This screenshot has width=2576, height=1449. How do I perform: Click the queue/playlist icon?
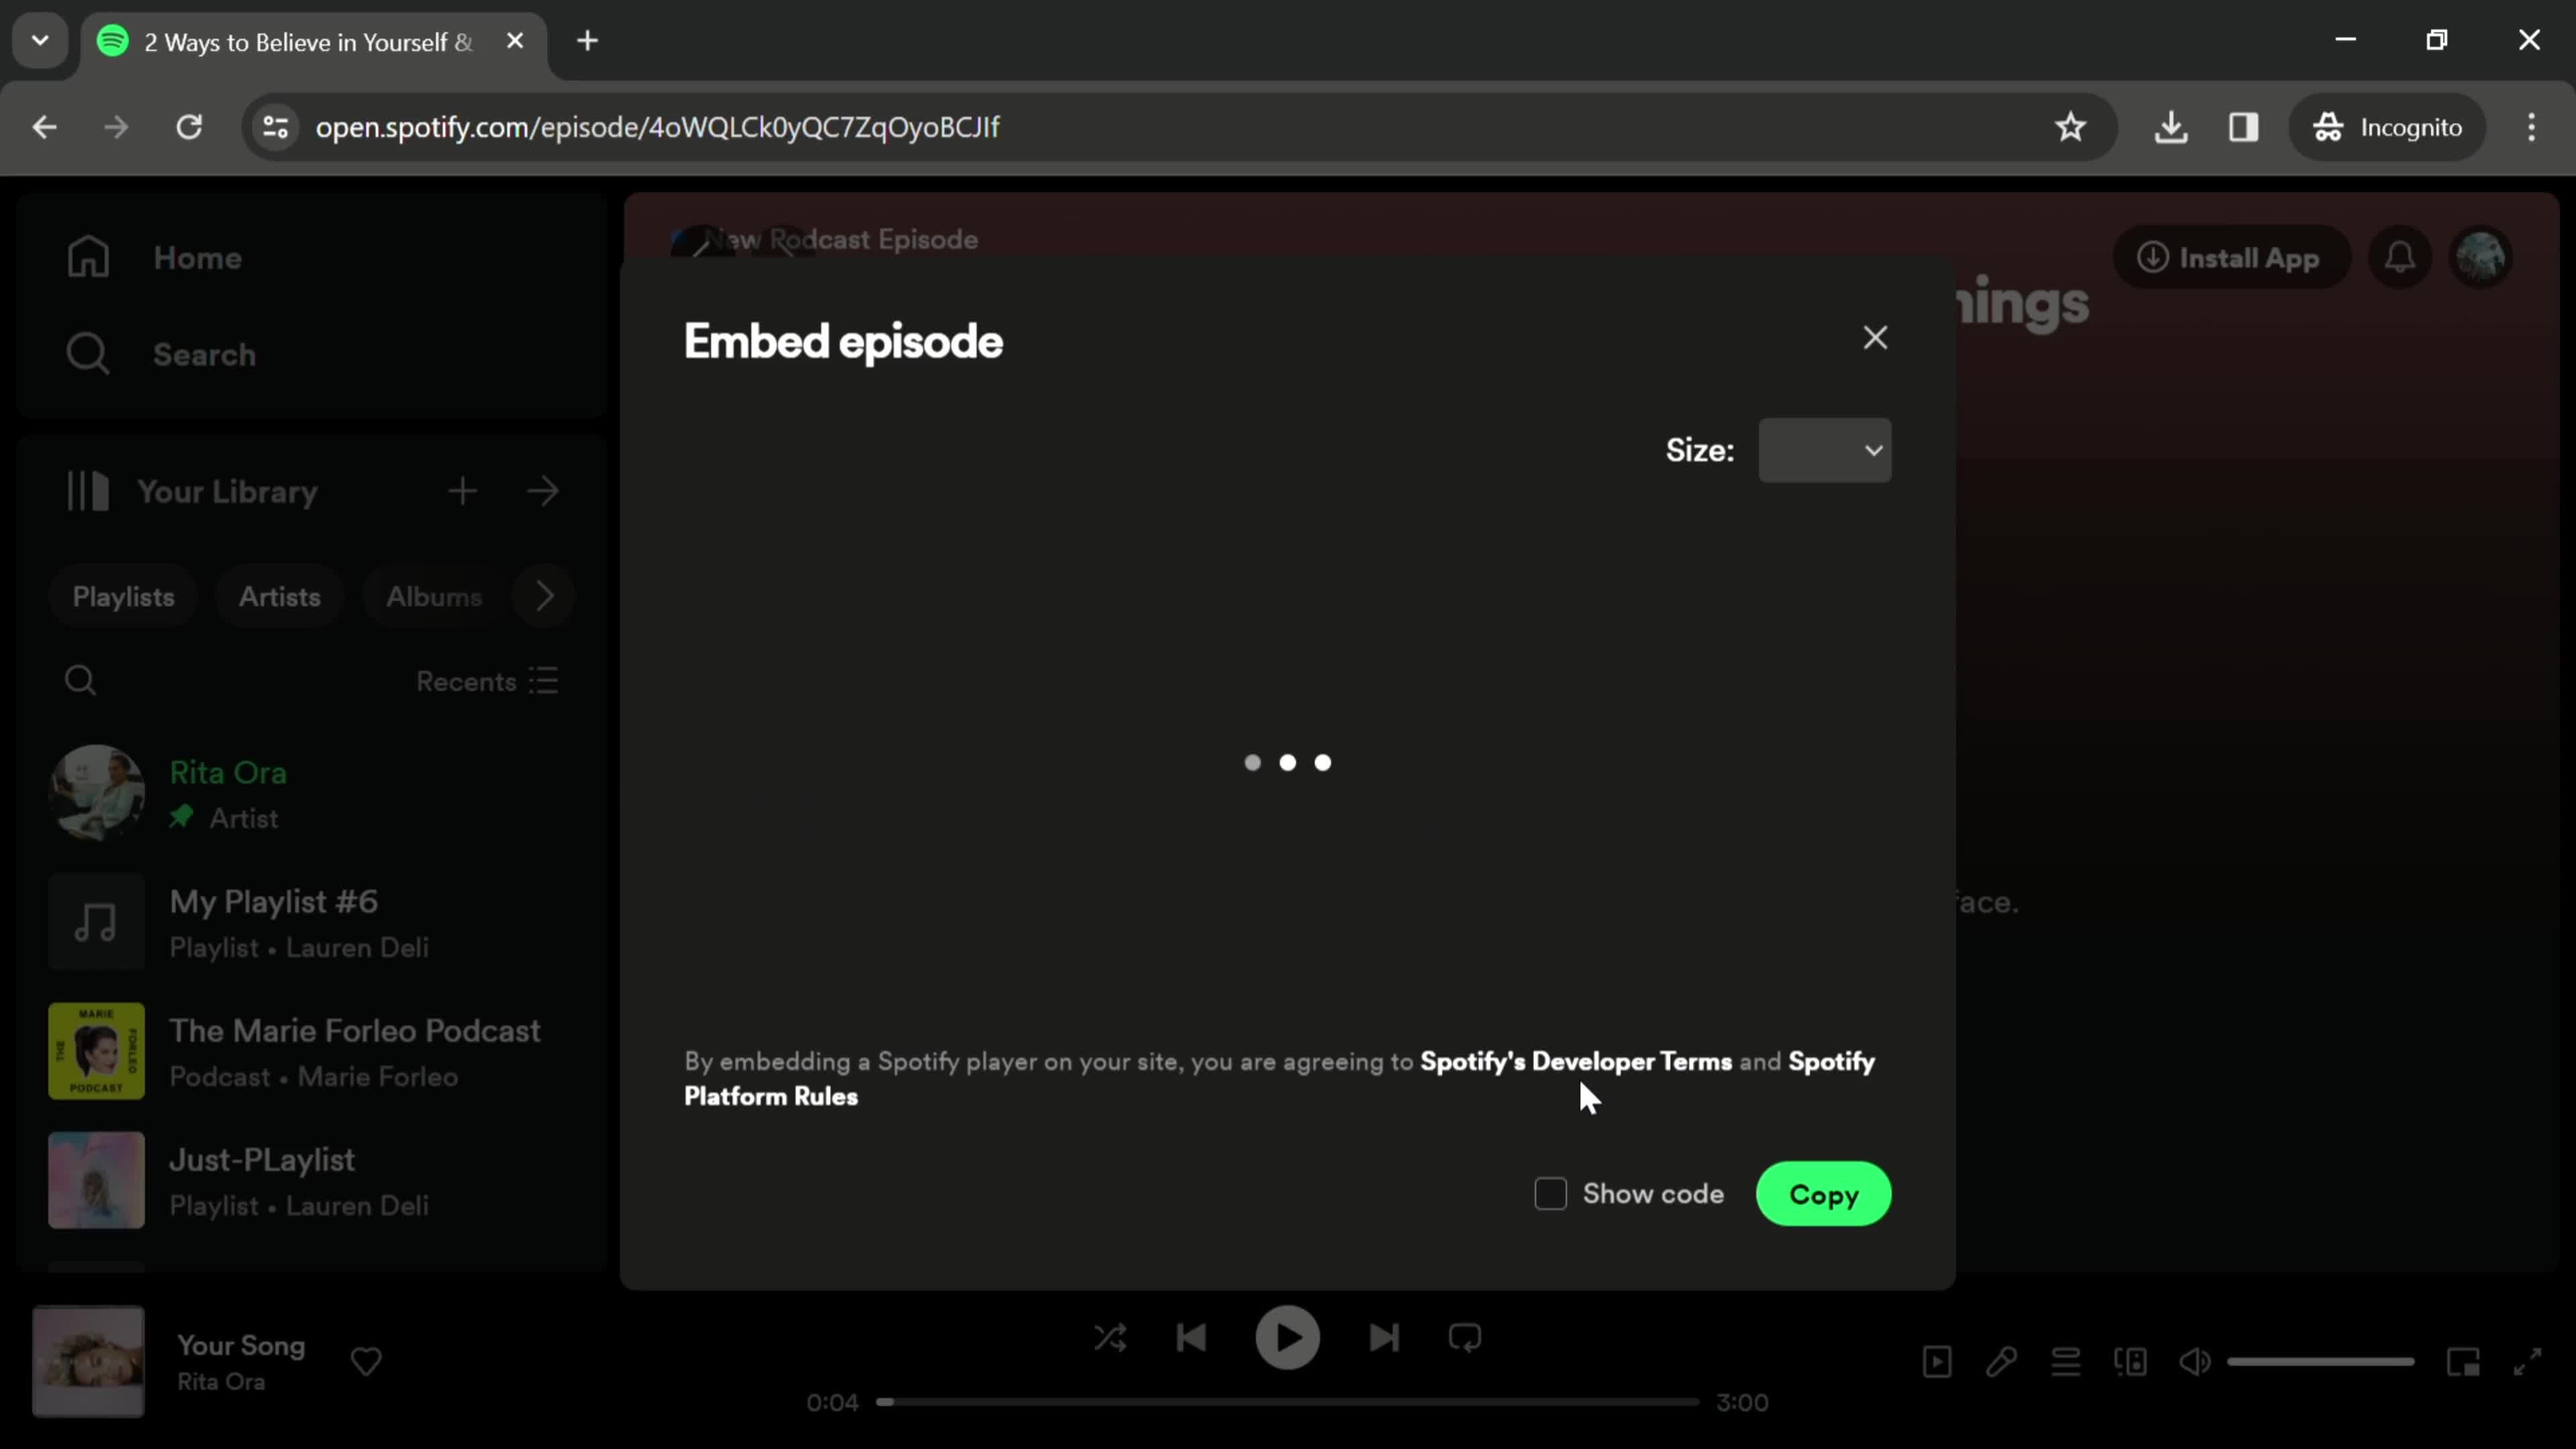point(2065,1362)
